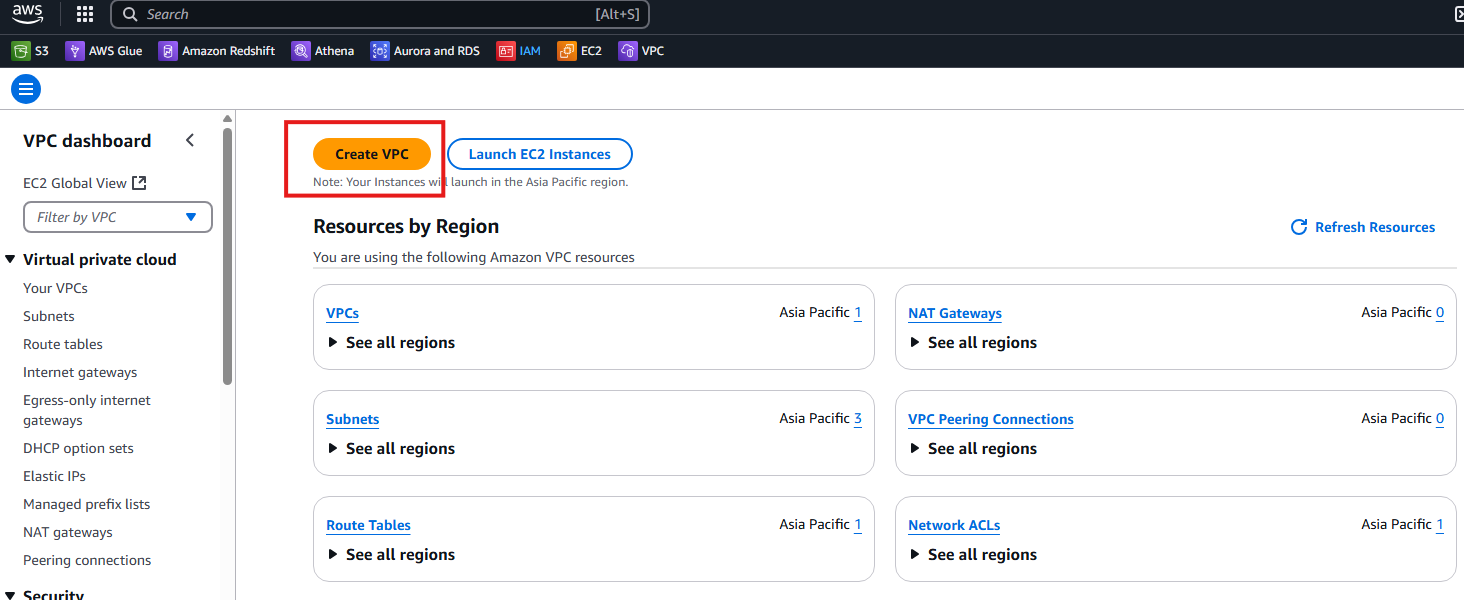Click the Subnets Asia Pacific count 3
1464x600 pixels.
(x=858, y=419)
